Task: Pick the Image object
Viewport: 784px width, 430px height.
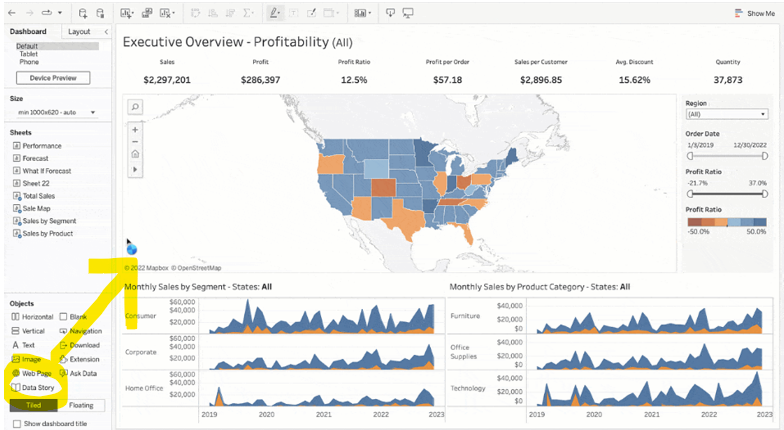Action: (x=26, y=359)
